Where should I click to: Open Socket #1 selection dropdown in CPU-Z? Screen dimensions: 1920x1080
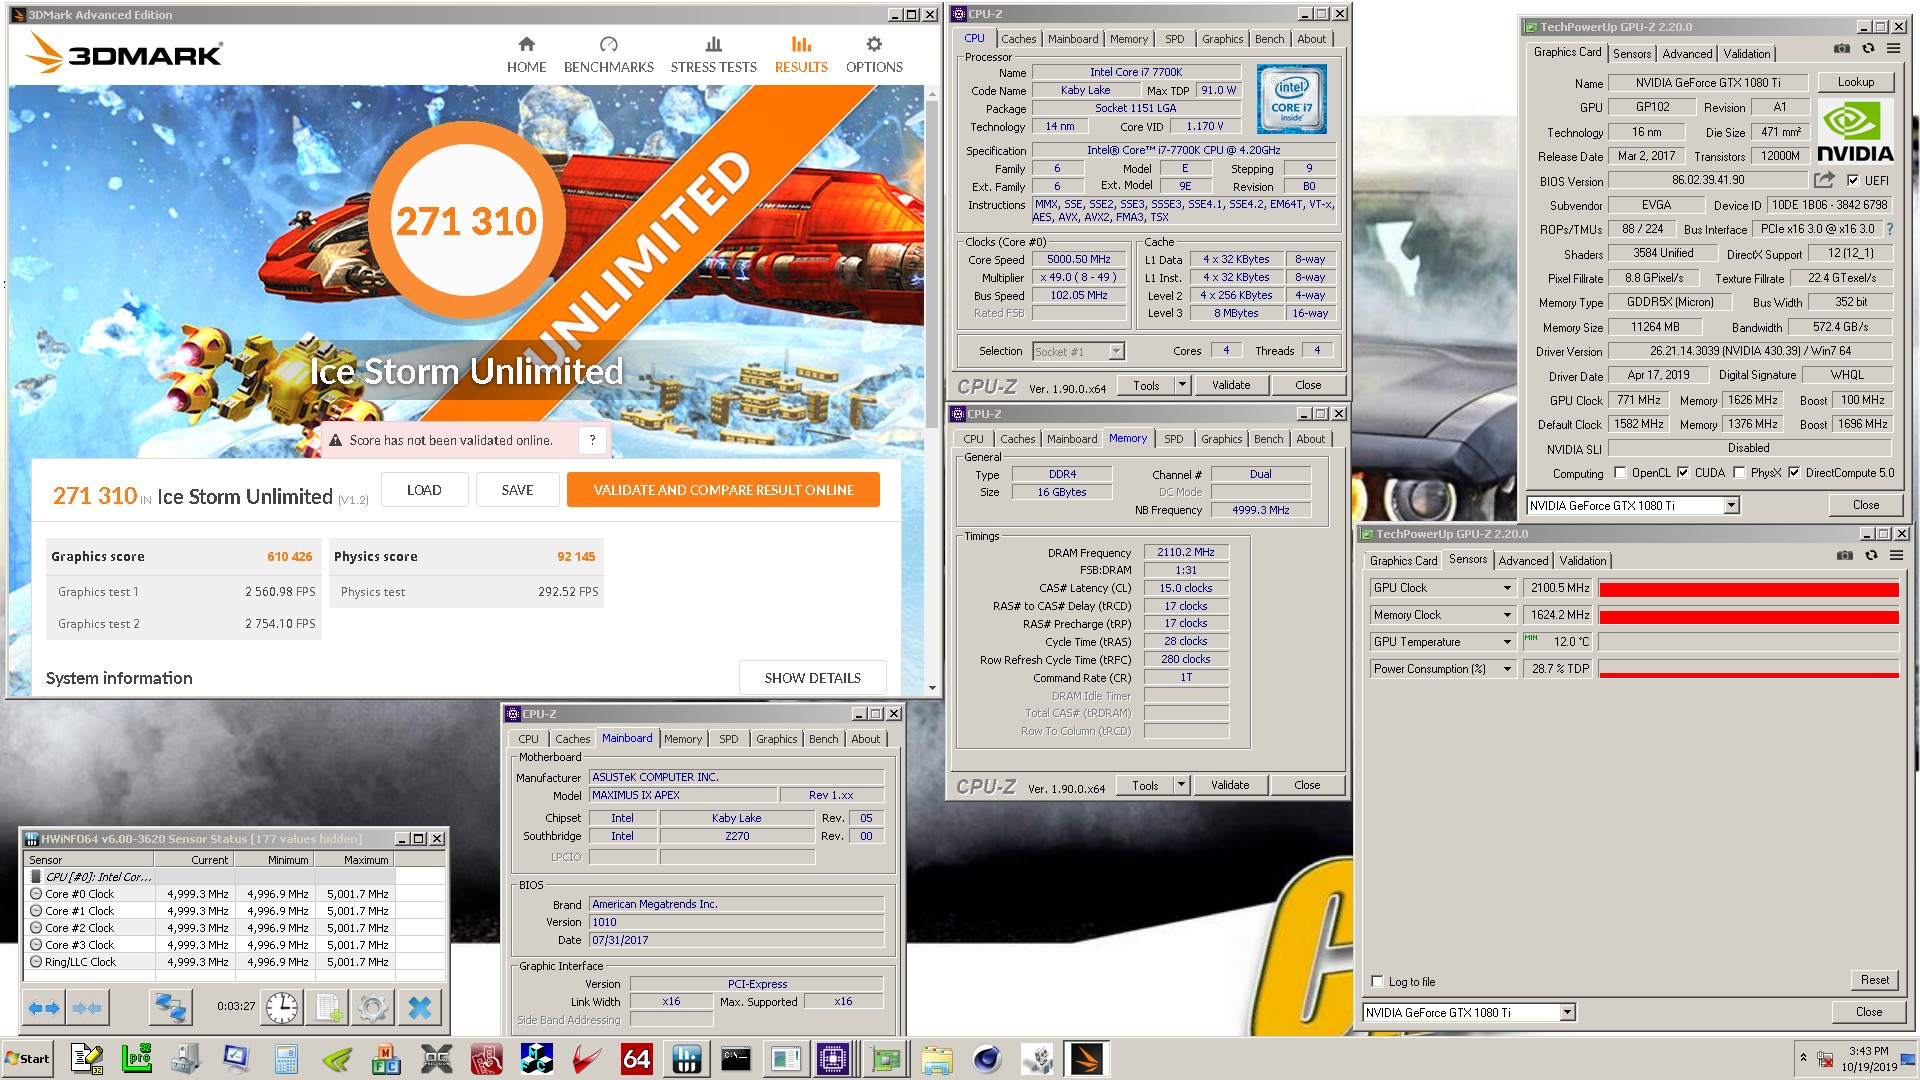[x=1116, y=351]
